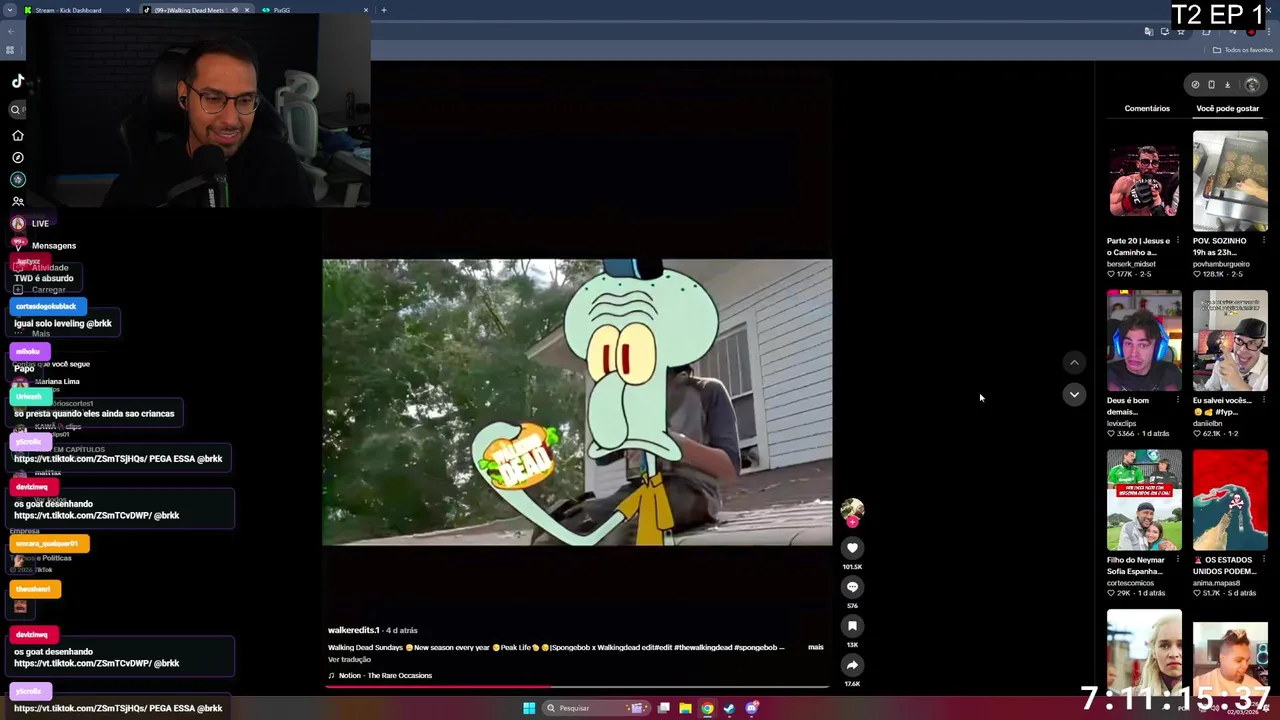Open 'Todos os favoritos' bookmarks folder
This screenshot has width=1280, height=720.
pos(1243,50)
